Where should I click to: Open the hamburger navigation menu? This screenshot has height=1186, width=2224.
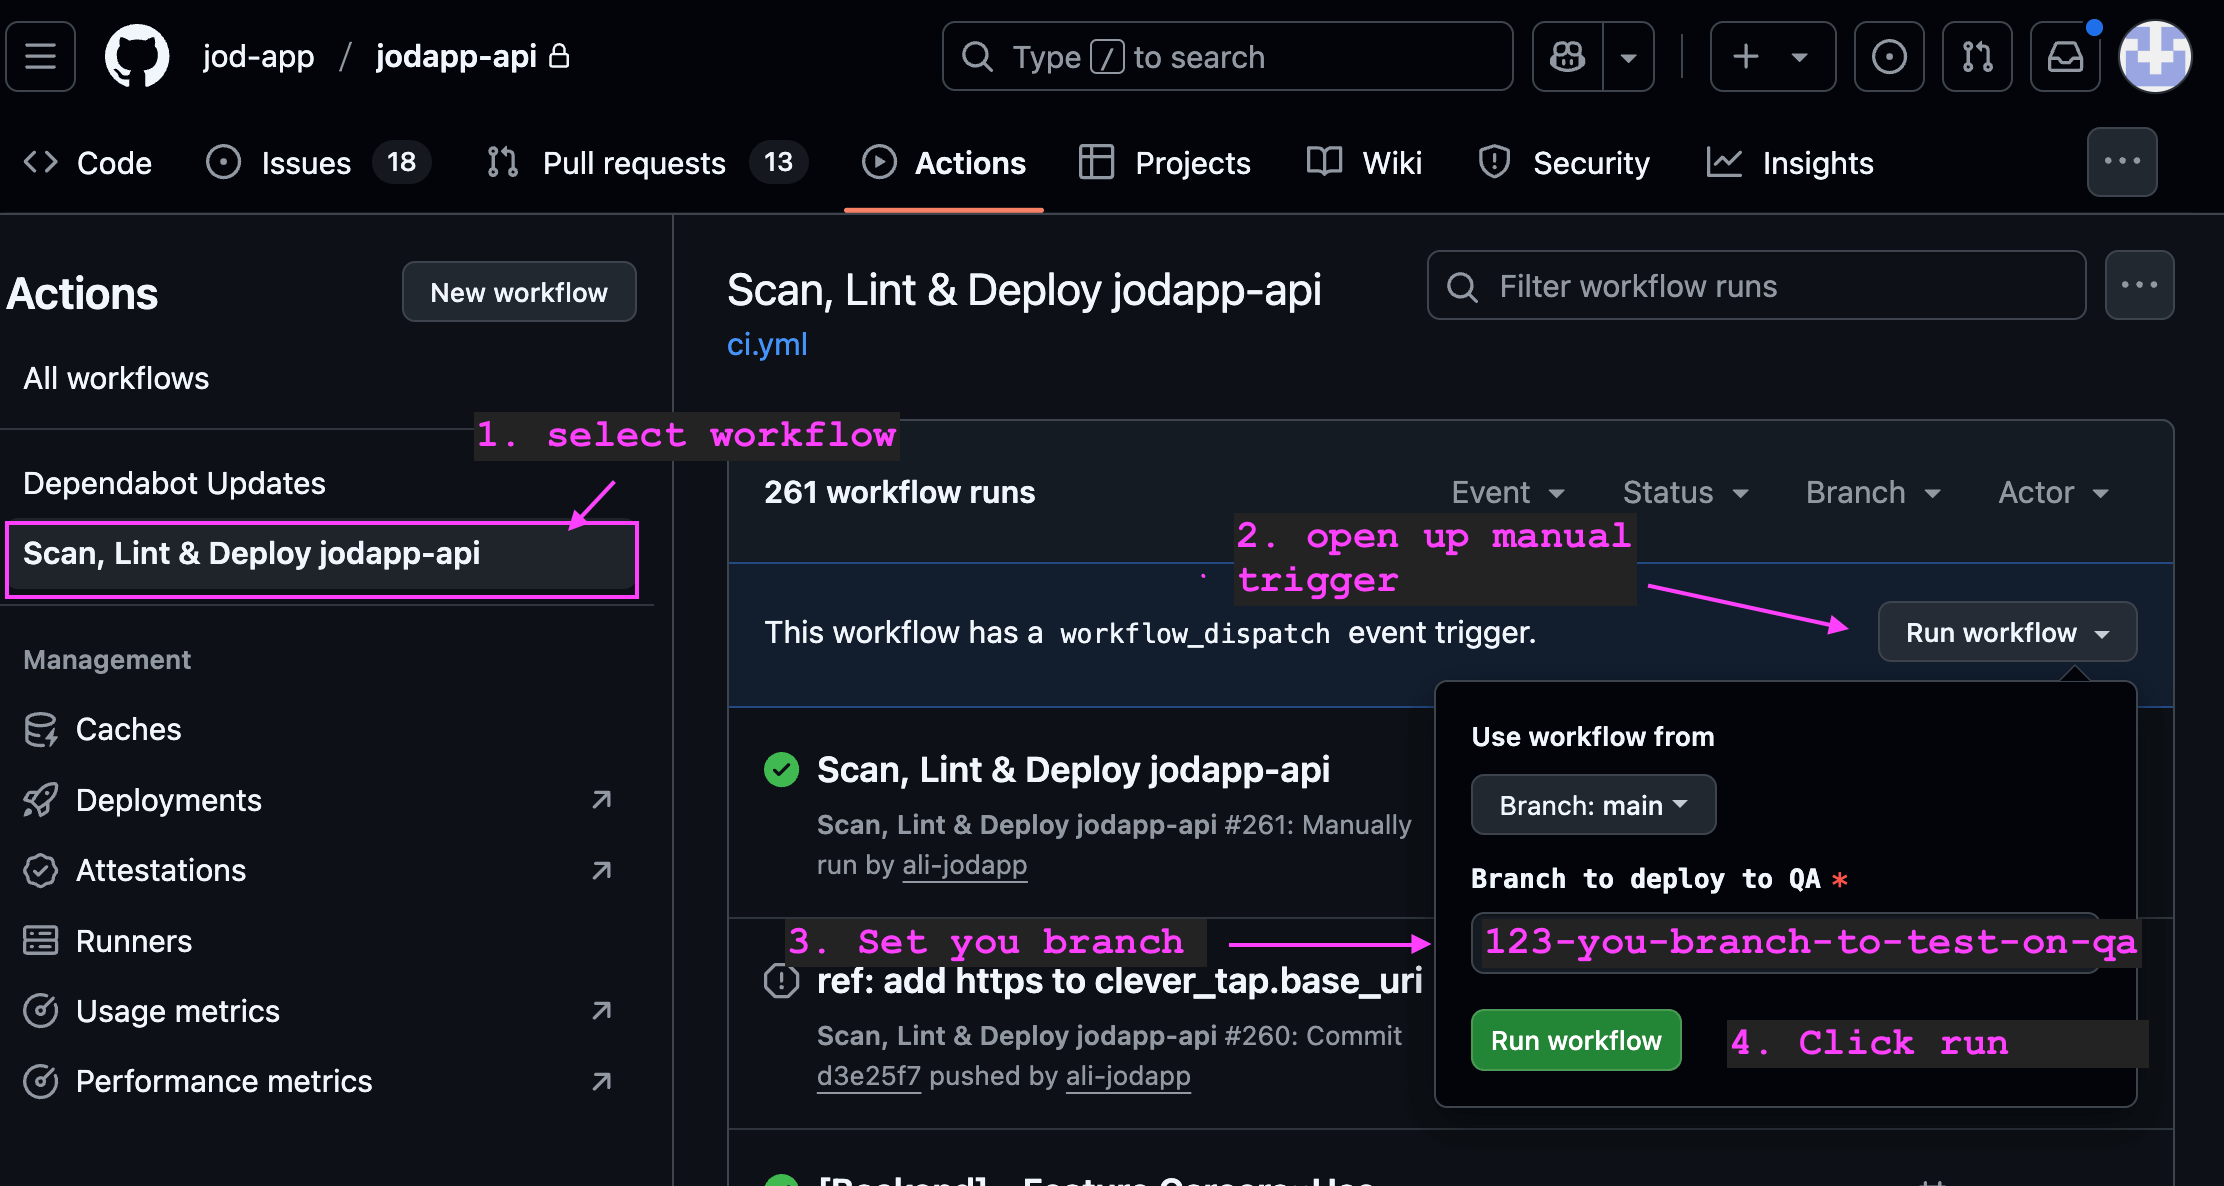pos(40,57)
